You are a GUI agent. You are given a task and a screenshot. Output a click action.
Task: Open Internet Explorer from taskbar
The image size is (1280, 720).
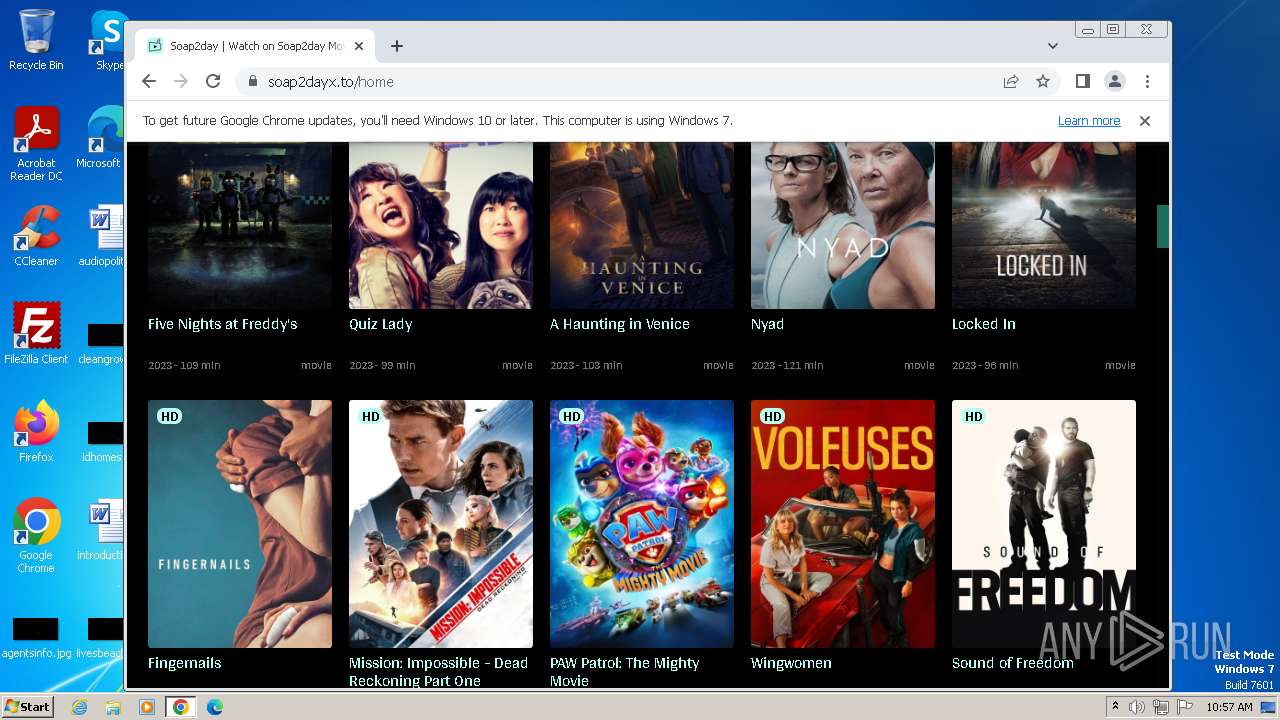(79, 707)
